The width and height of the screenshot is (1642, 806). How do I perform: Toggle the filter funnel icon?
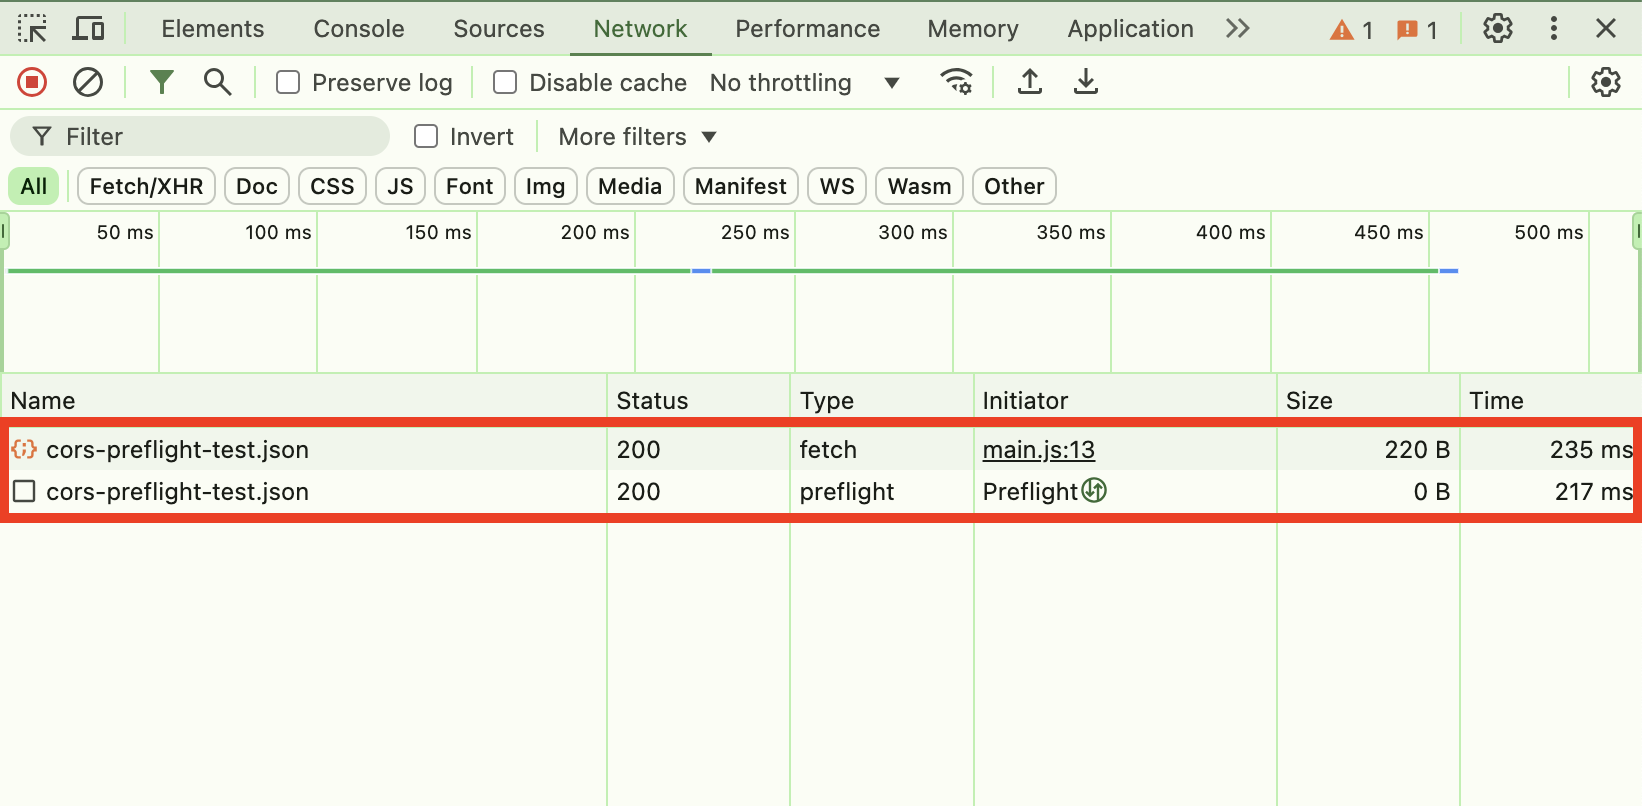(161, 82)
